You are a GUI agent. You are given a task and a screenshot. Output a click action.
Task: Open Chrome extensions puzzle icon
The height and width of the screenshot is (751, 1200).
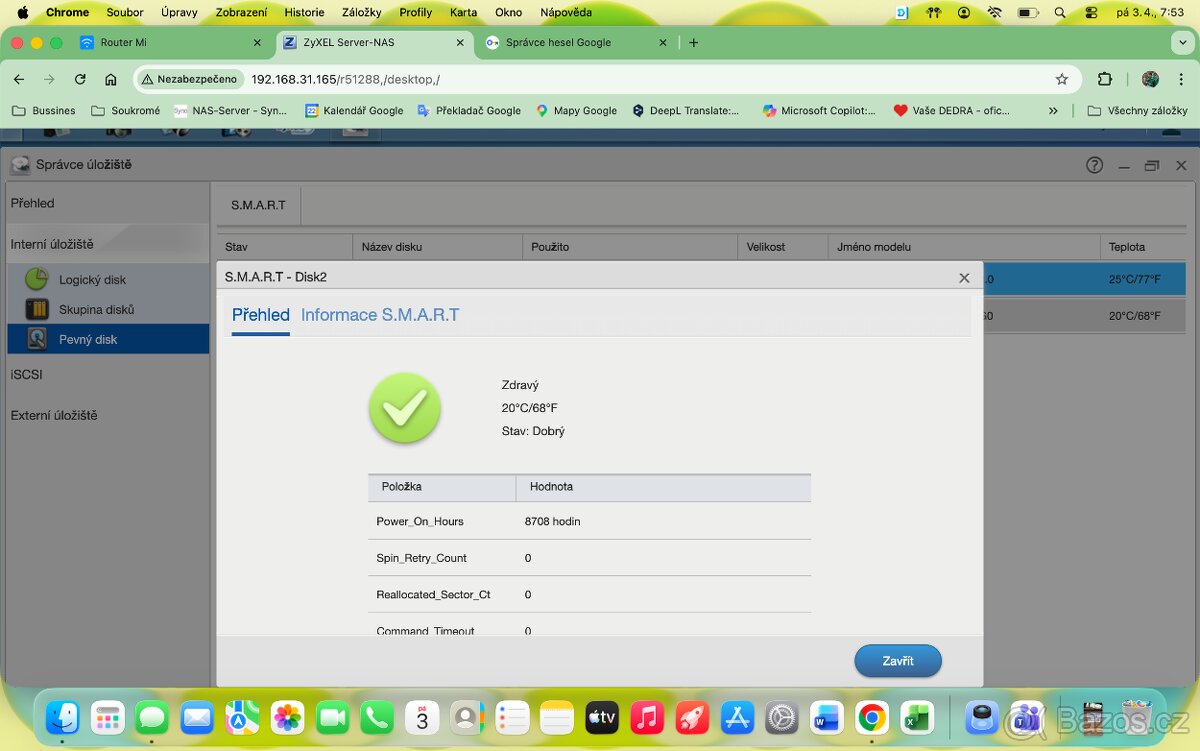click(x=1105, y=79)
